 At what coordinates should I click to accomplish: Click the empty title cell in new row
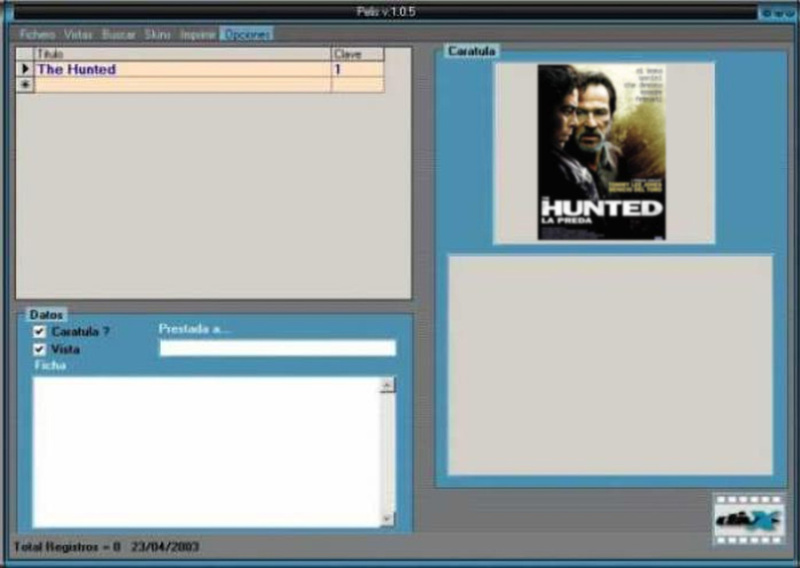(183, 85)
